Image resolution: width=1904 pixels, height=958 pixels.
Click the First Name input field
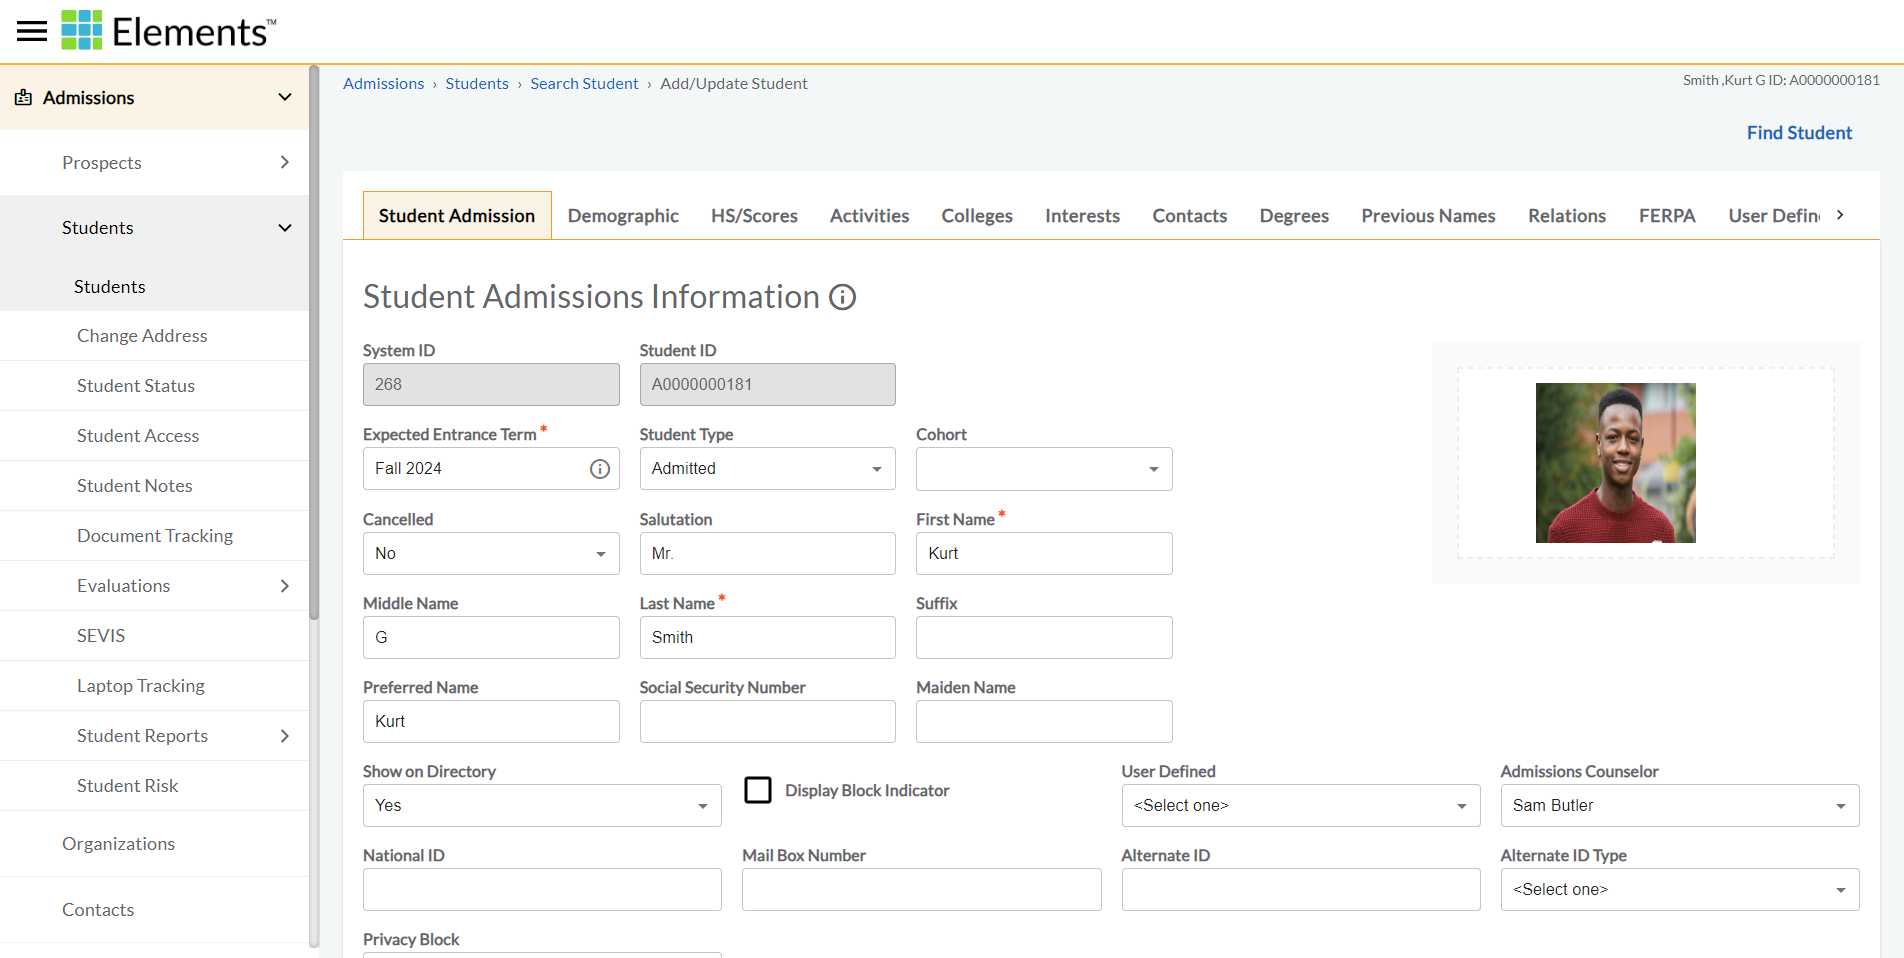click(x=1044, y=553)
